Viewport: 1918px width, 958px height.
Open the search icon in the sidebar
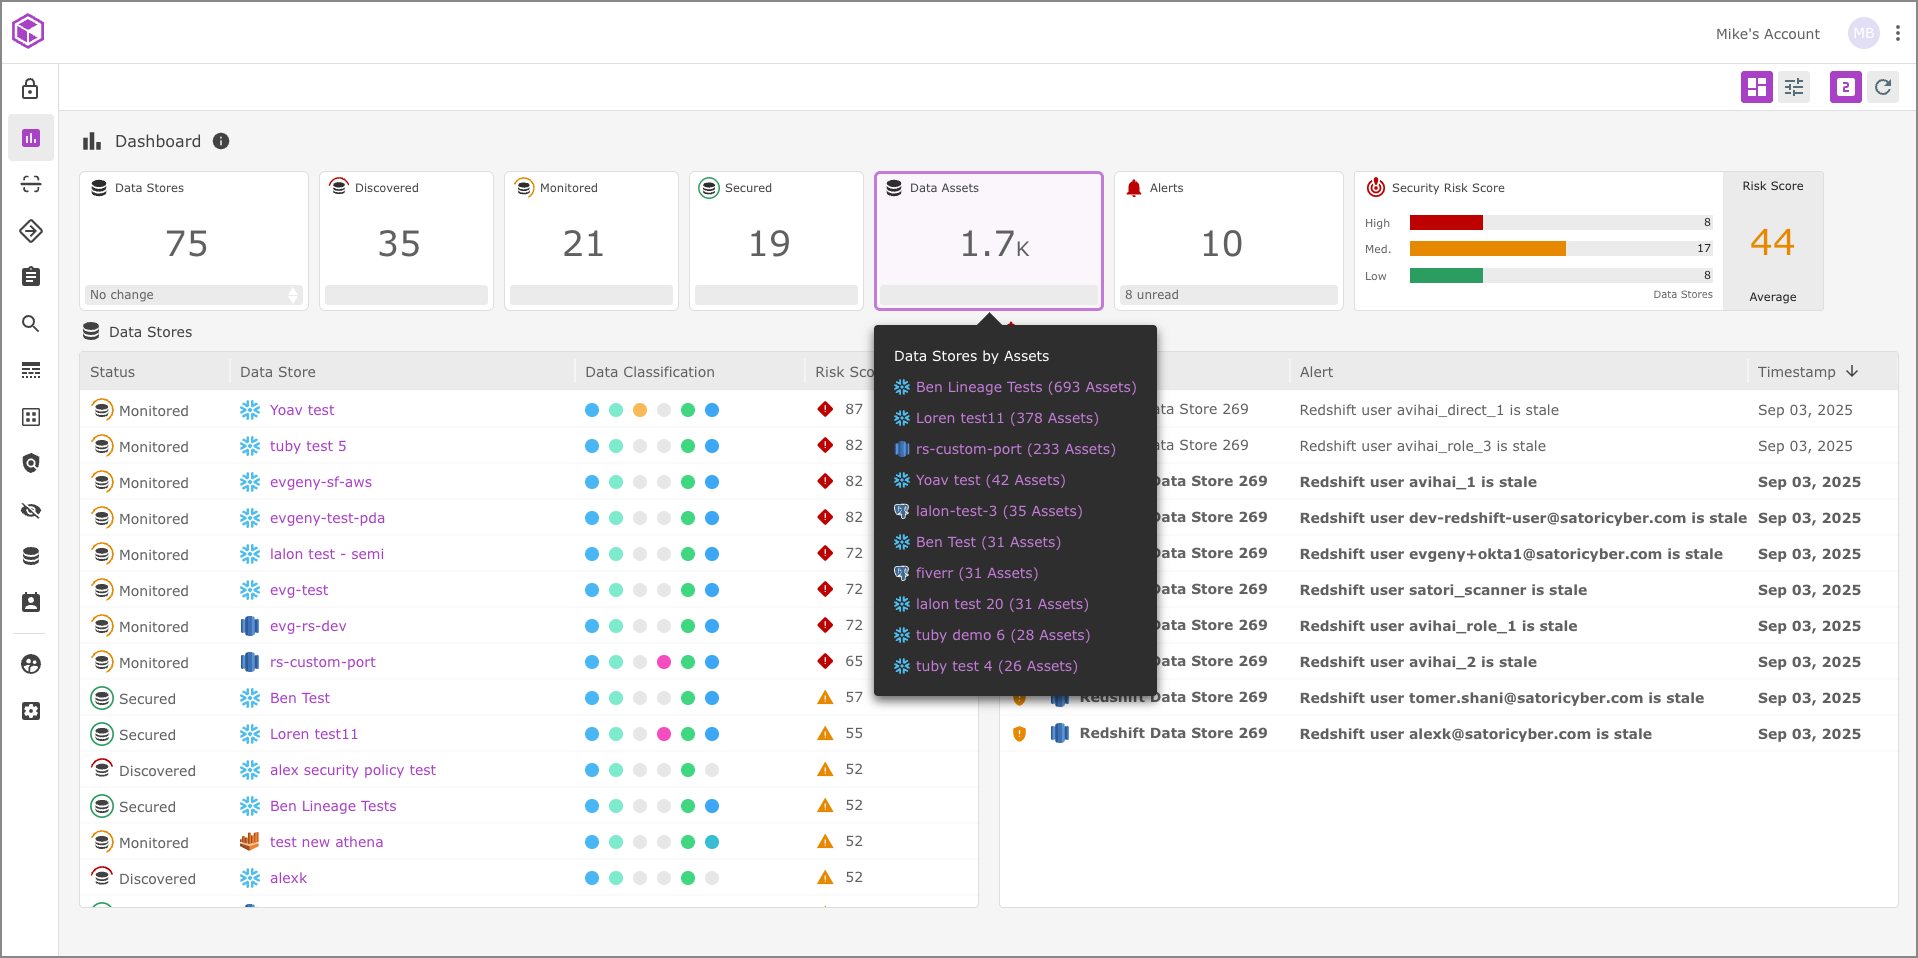(x=31, y=323)
